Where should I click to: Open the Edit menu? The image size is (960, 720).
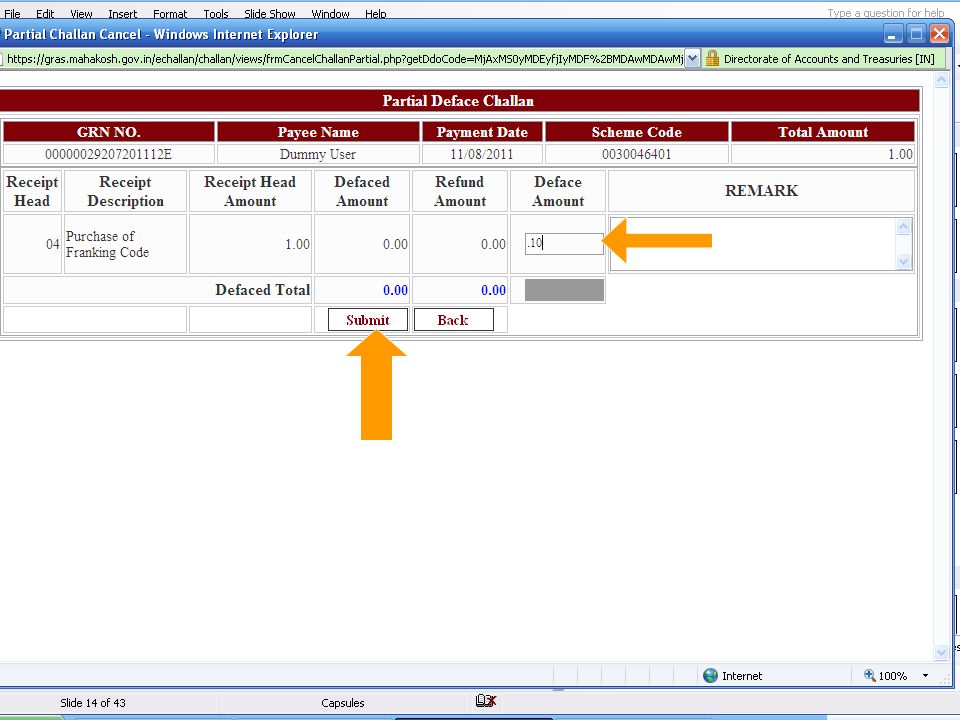[45, 13]
